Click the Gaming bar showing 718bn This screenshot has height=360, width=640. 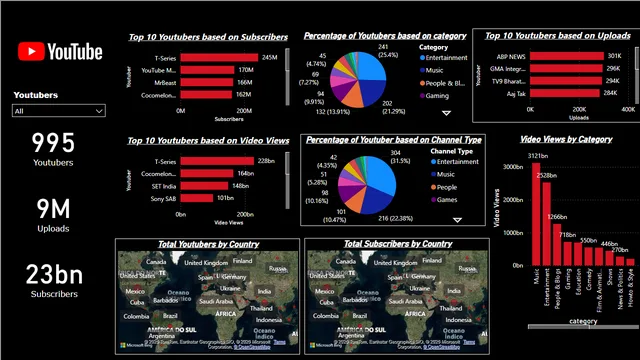pyautogui.click(x=568, y=253)
